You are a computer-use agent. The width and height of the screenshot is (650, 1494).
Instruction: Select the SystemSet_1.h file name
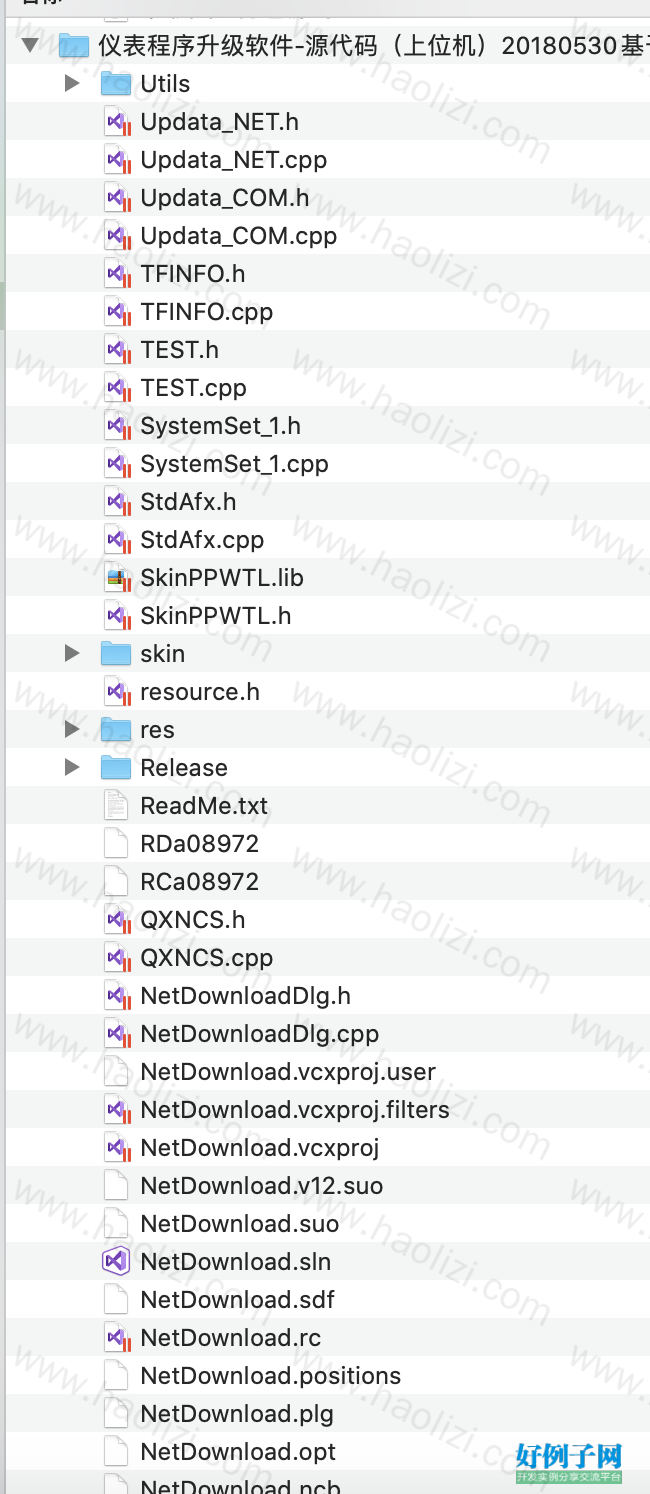pos(220,426)
